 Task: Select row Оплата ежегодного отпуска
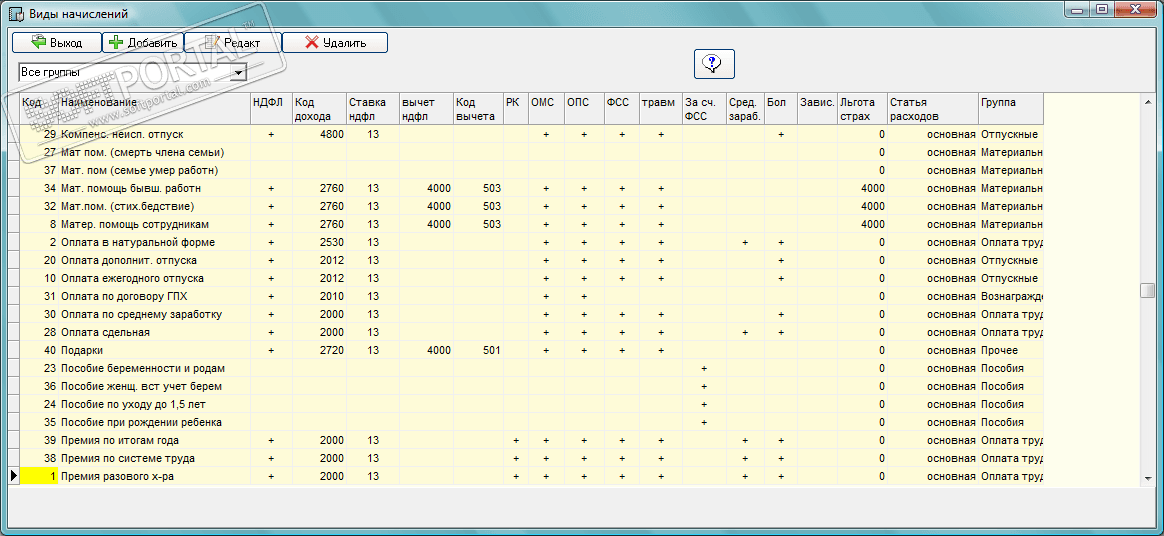click(531, 278)
